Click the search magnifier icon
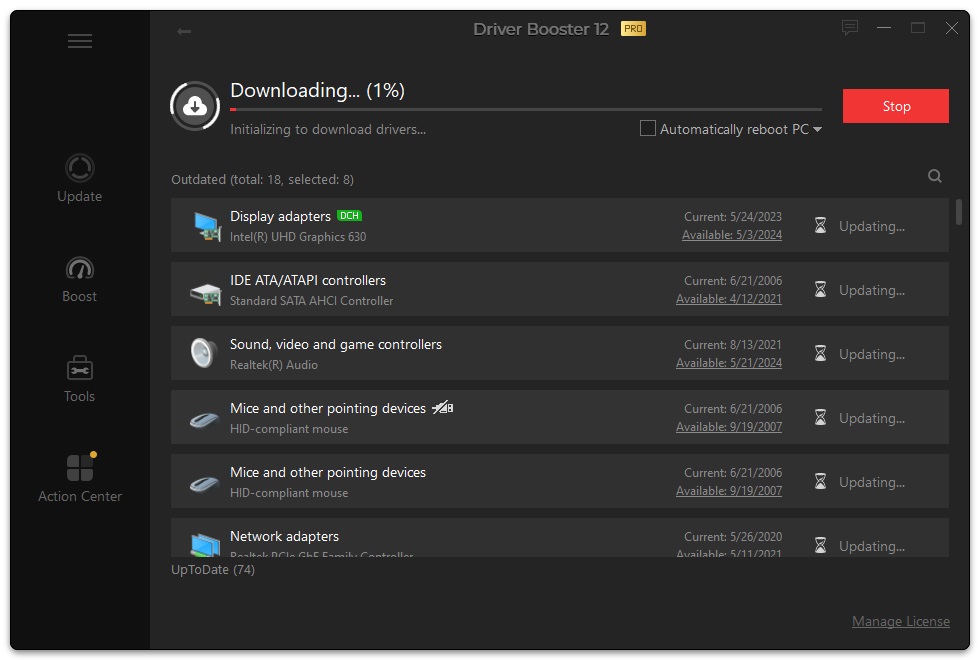980x660 pixels. pos(934,176)
